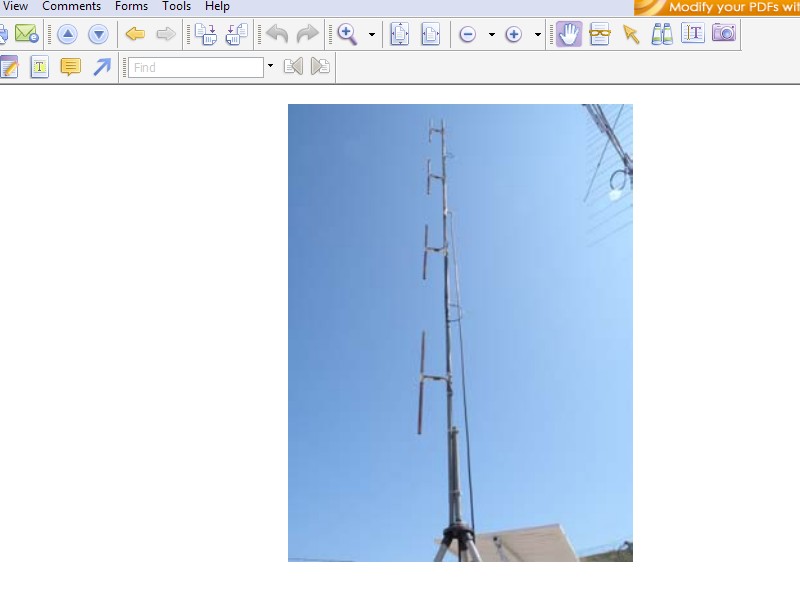Open the zoom in dropdown arrow
Image resolution: width=800 pixels, height=600 pixels.
click(538, 35)
